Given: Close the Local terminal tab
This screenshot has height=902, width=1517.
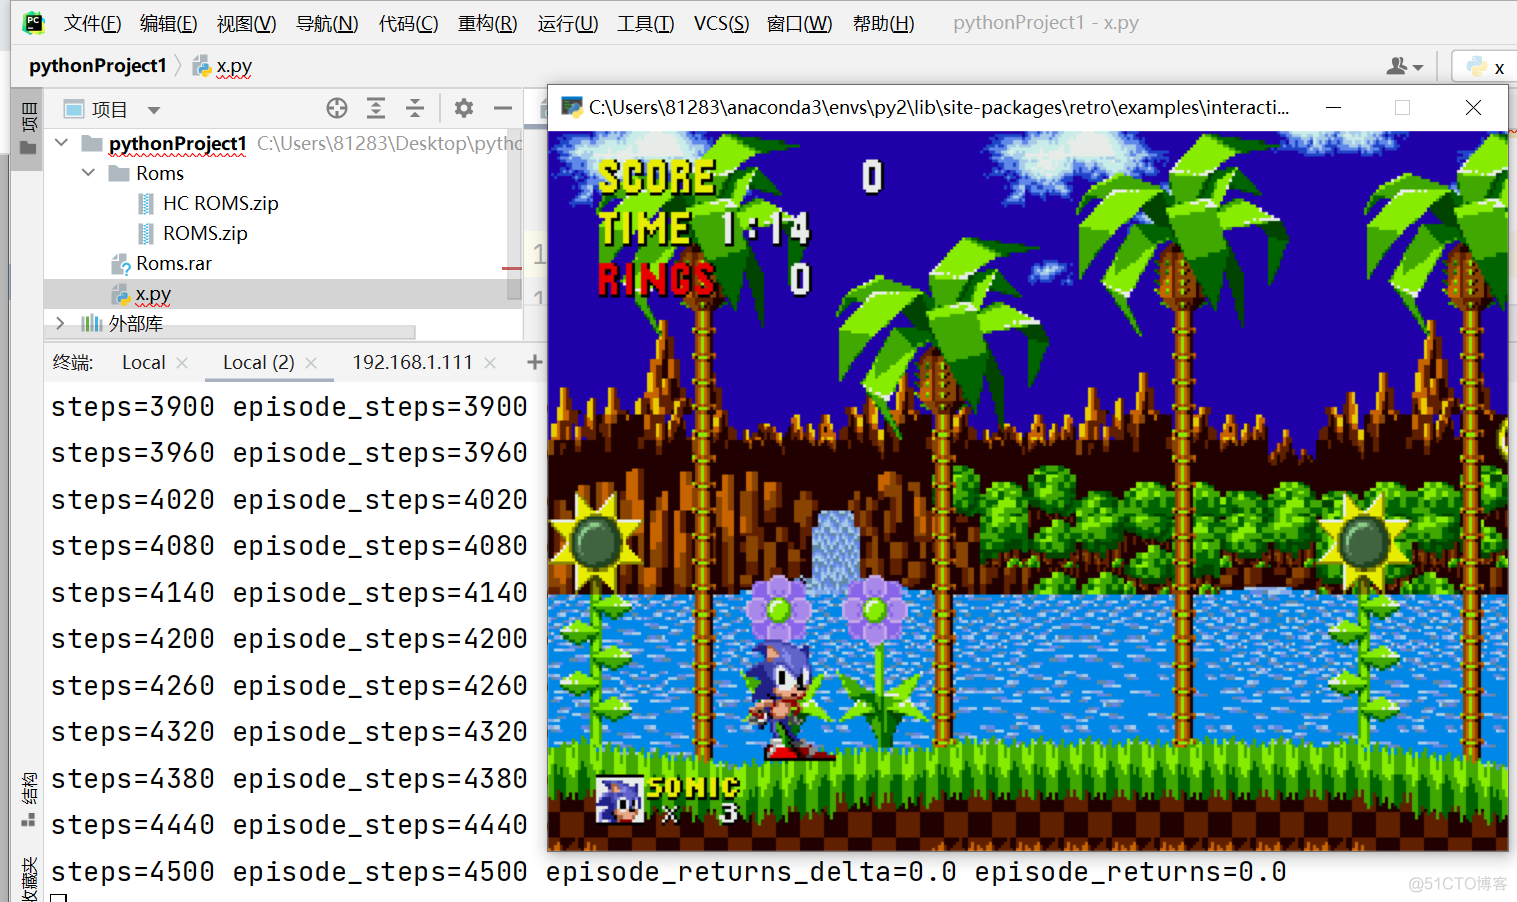Looking at the screenshot, I should click(x=182, y=363).
